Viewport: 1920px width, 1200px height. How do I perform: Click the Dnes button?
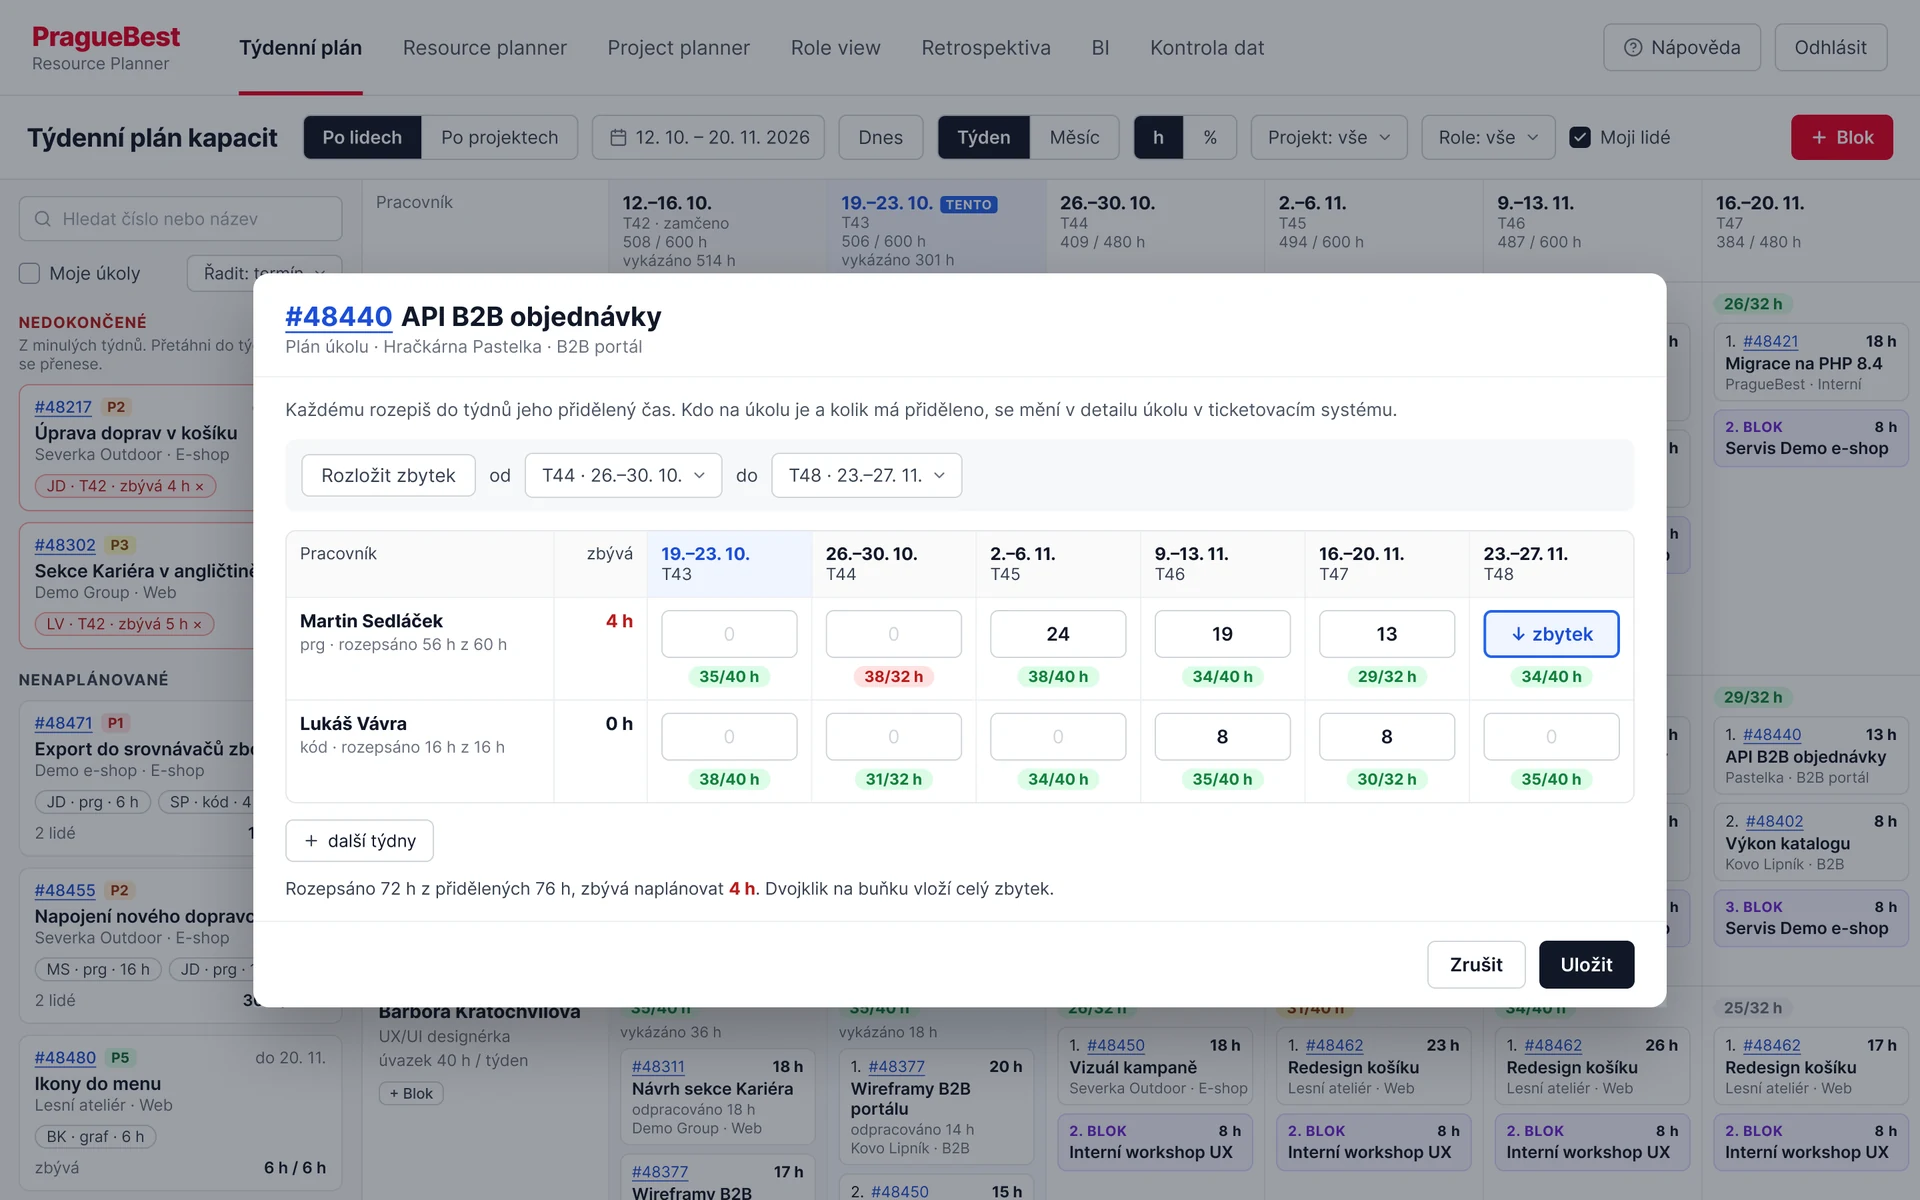(x=880, y=137)
